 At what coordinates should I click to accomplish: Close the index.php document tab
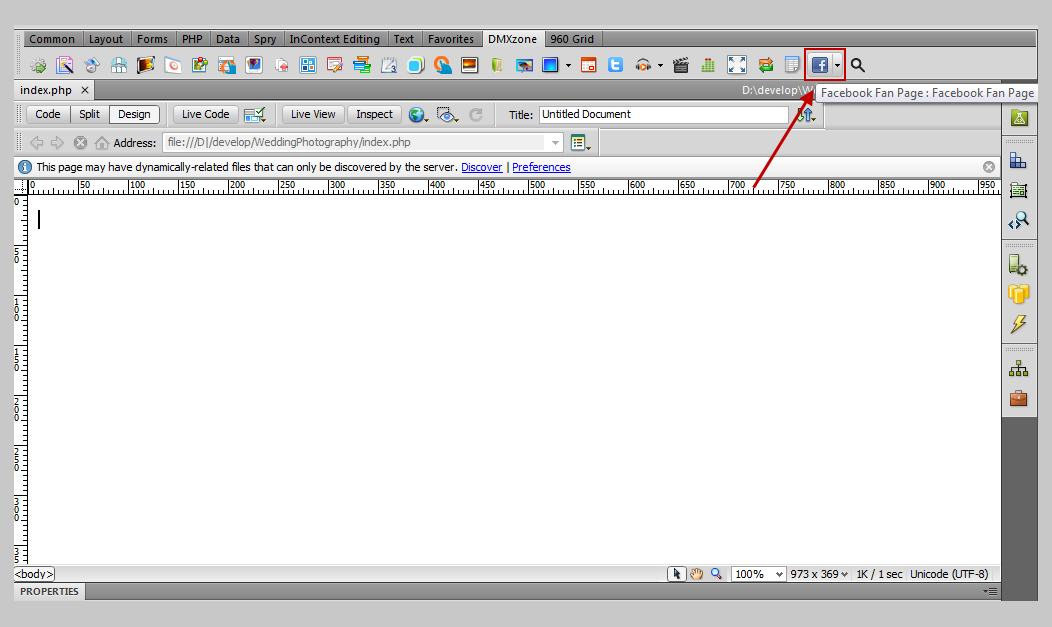point(85,90)
